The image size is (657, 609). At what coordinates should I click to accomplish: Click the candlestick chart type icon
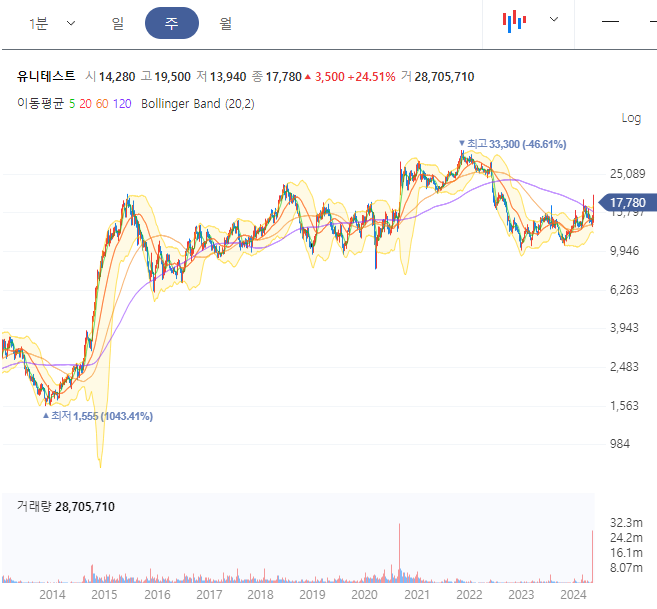coord(514,21)
